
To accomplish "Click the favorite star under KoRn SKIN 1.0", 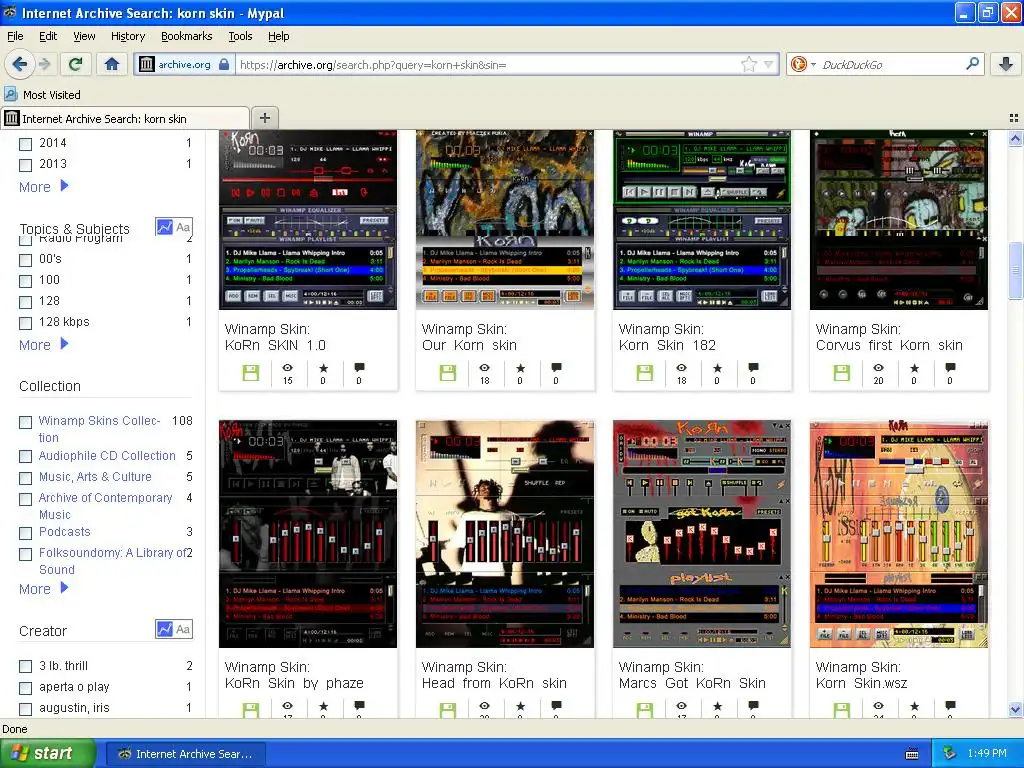I will 323,368.
